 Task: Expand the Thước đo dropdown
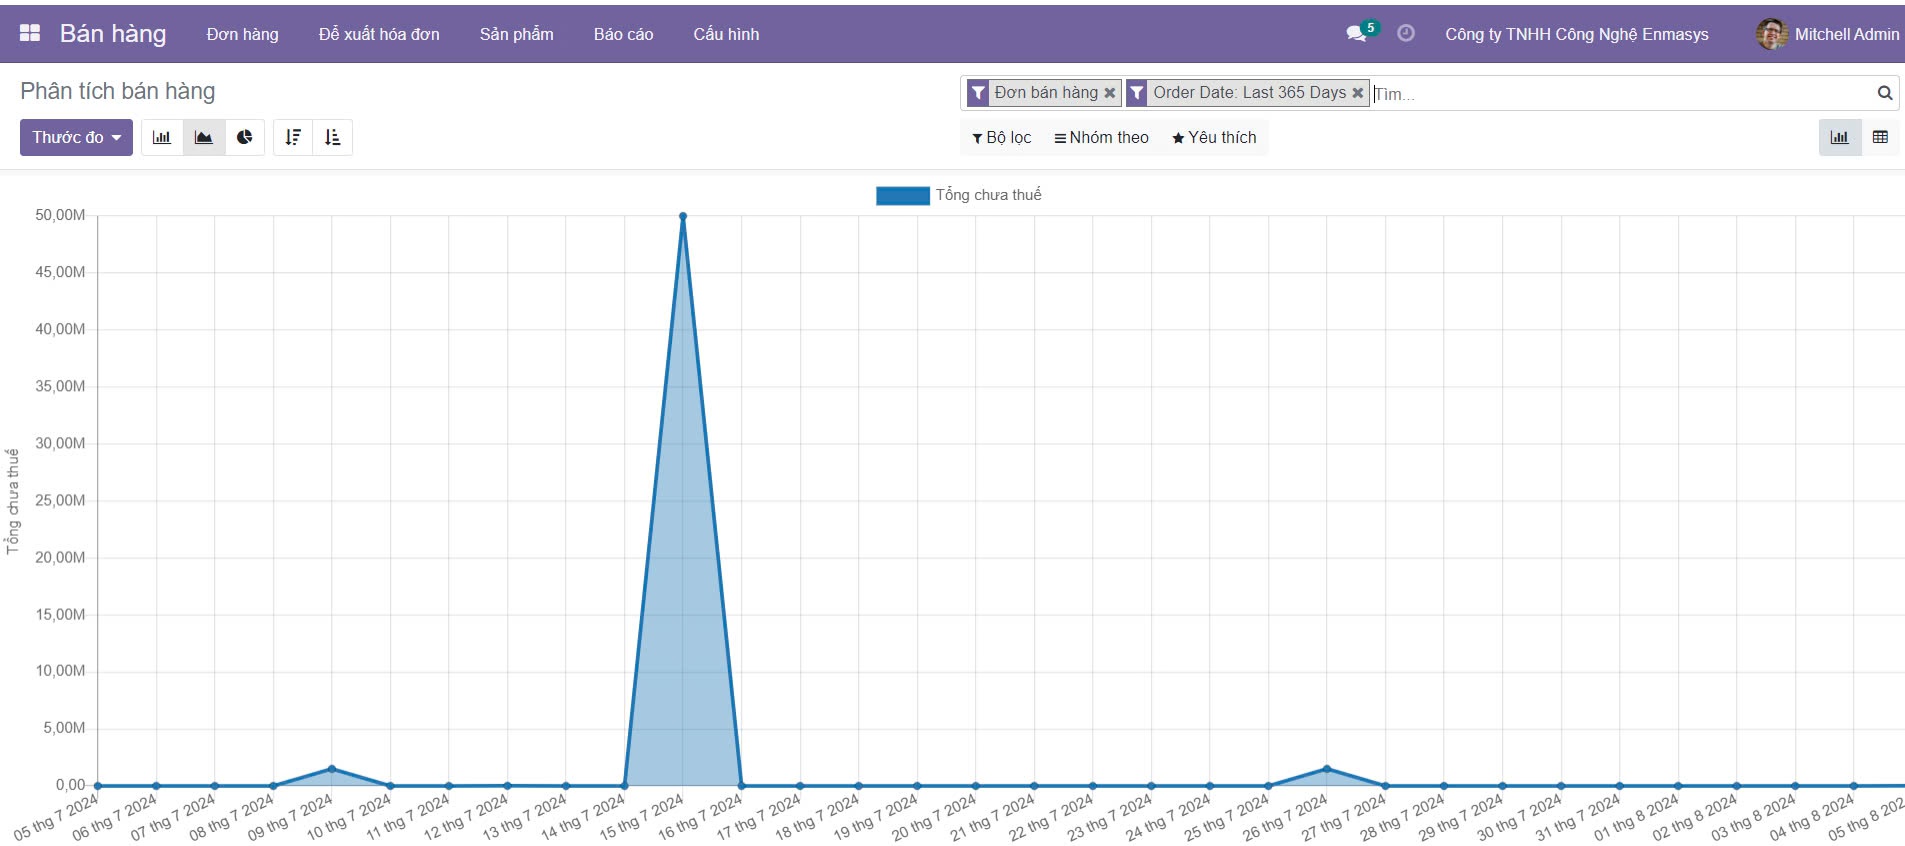[x=76, y=137]
